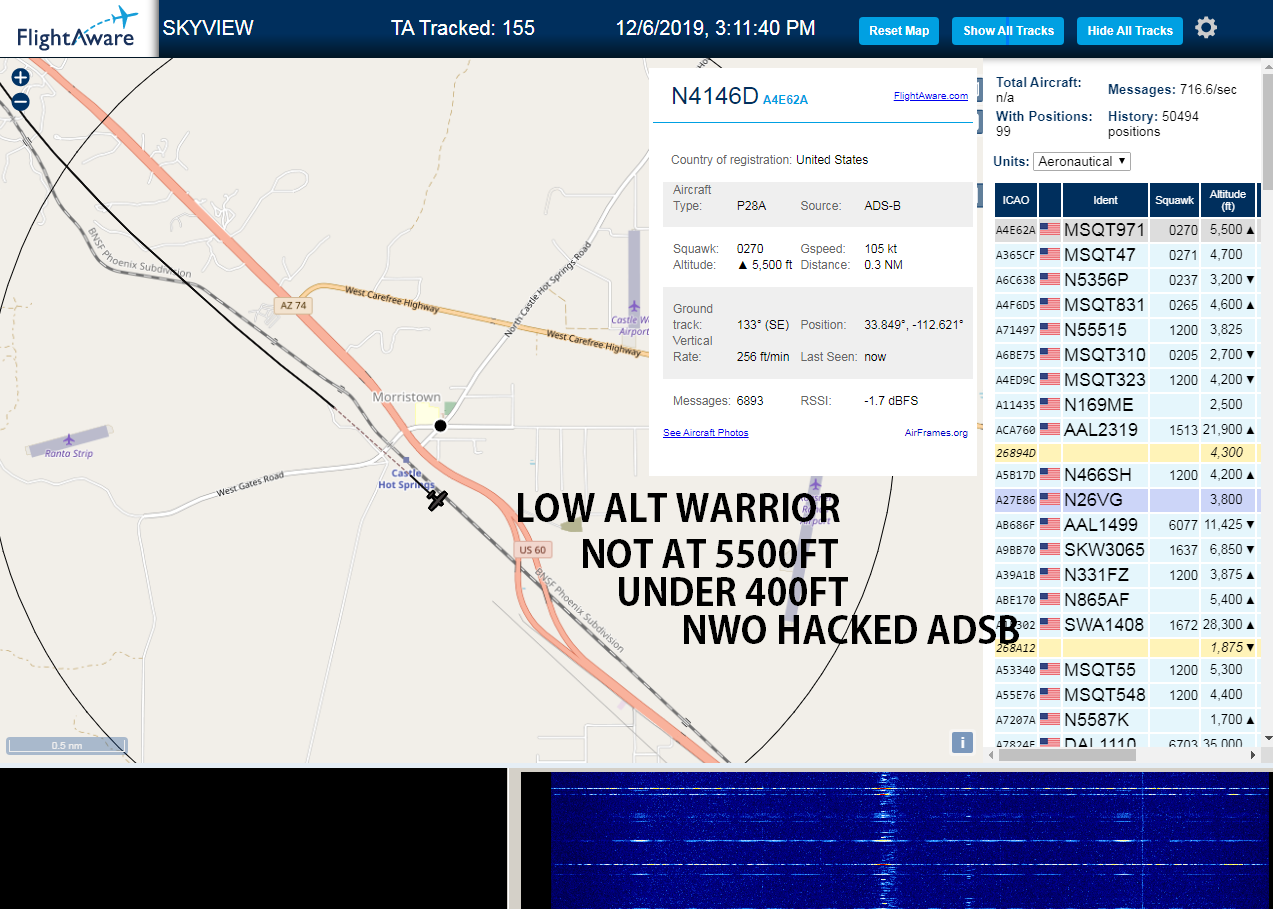Click the Castle Well Airport marker
Image resolution: width=1273 pixels, height=909 pixels.
point(633,306)
